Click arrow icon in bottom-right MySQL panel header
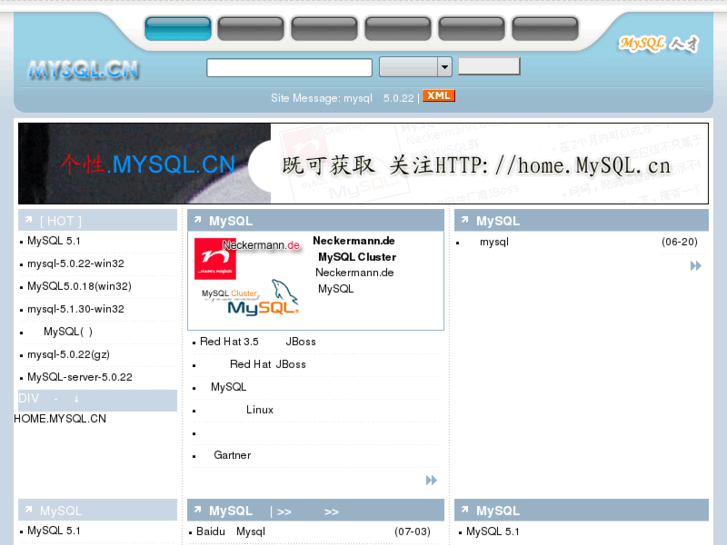This screenshot has height=545, width=727. tap(465, 510)
